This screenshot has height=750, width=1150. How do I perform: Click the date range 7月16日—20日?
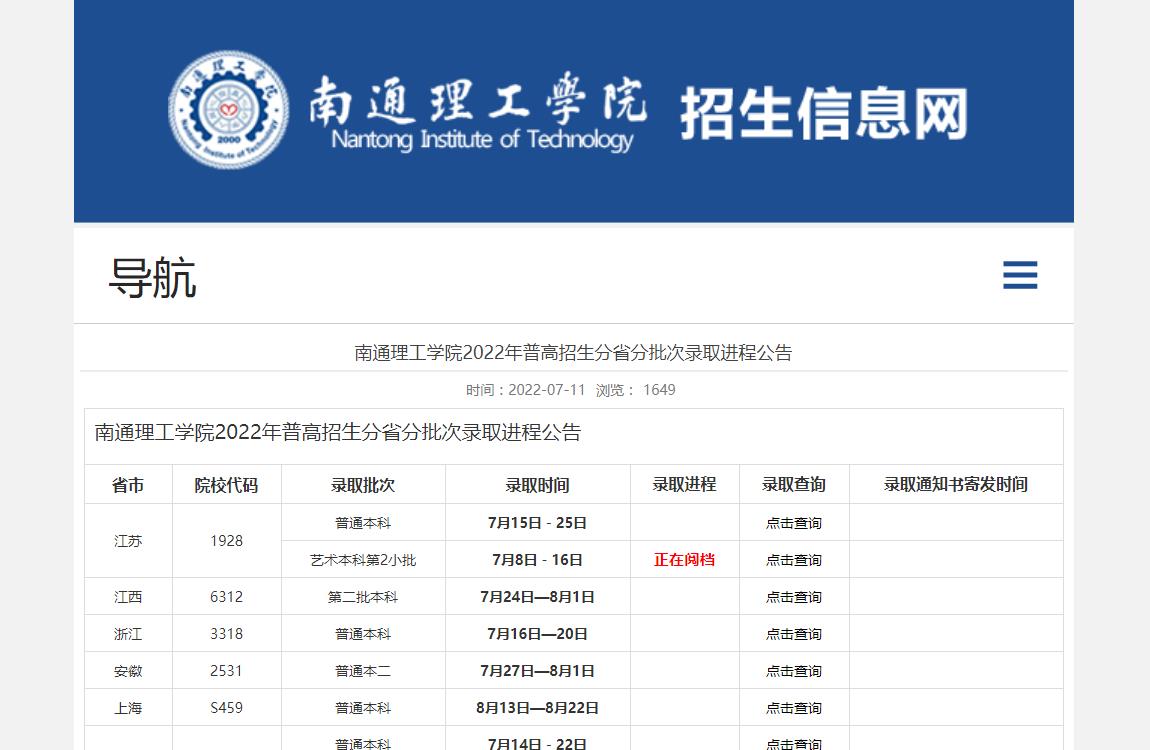[538, 634]
